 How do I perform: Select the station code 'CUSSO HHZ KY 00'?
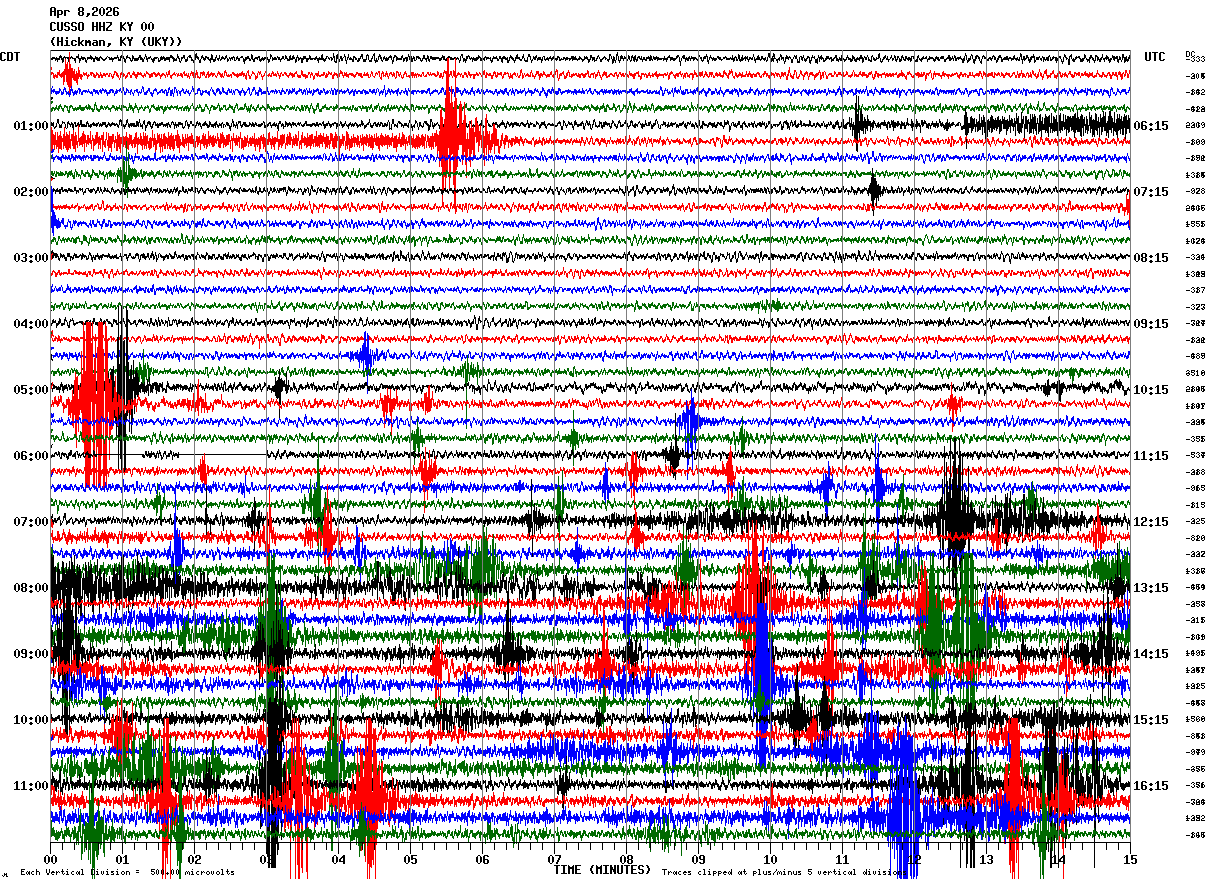coord(102,27)
